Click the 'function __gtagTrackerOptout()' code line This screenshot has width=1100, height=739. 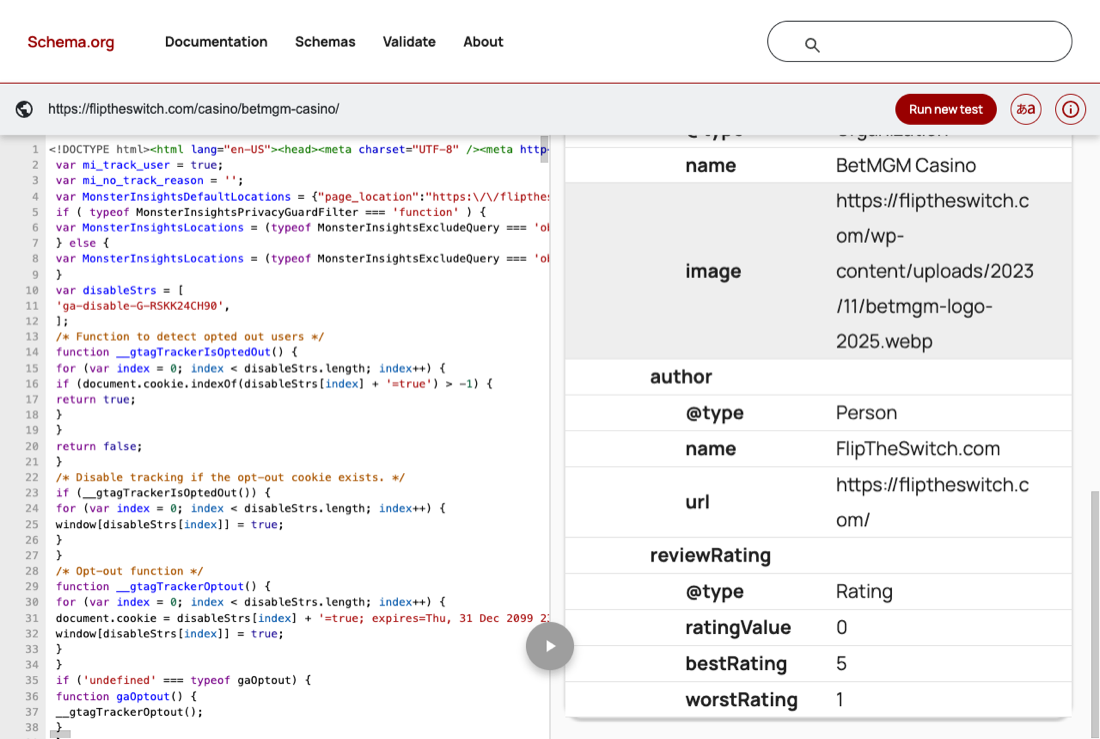[x=163, y=587]
